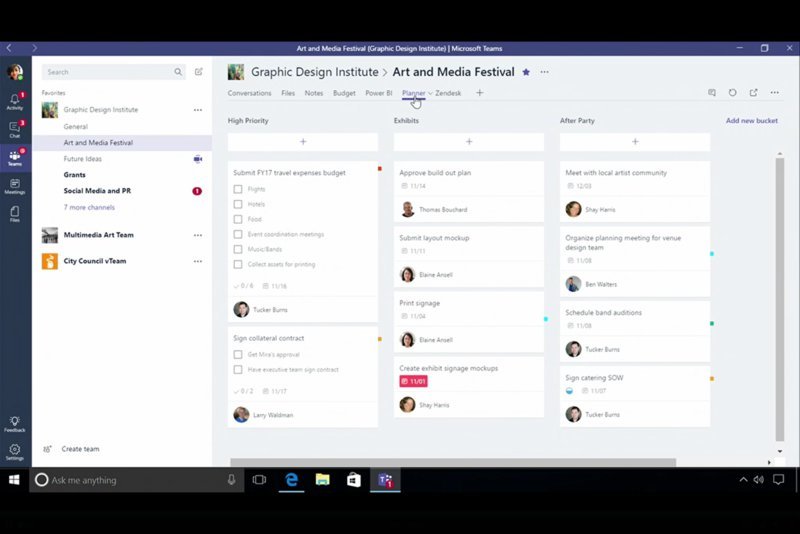
Task: Switch to the Conversations tab
Action: tap(249, 93)
